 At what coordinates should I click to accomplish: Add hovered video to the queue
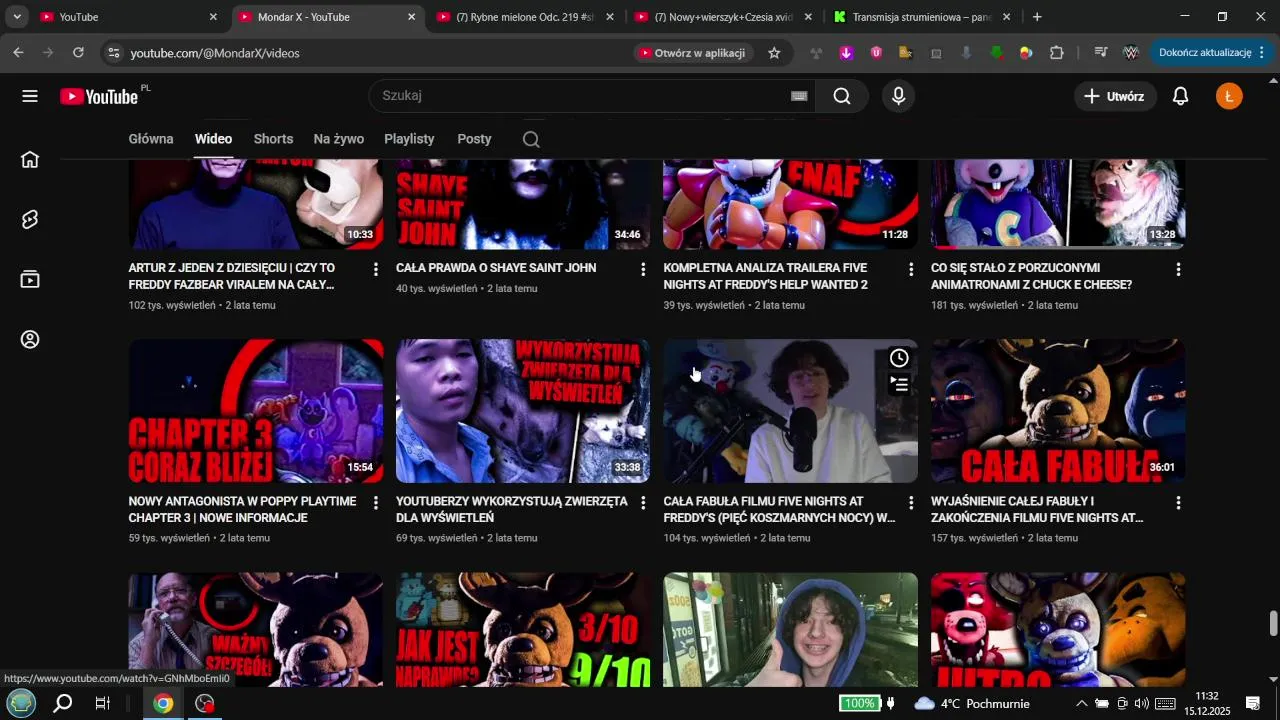pos(899,384)
